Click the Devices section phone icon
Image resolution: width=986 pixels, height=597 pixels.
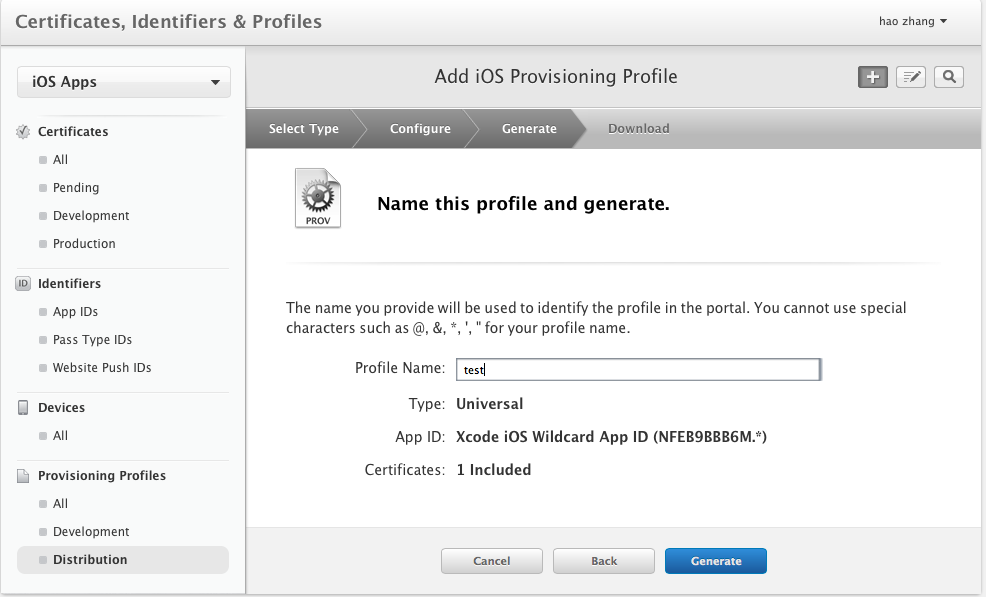(x=24, y=408)
